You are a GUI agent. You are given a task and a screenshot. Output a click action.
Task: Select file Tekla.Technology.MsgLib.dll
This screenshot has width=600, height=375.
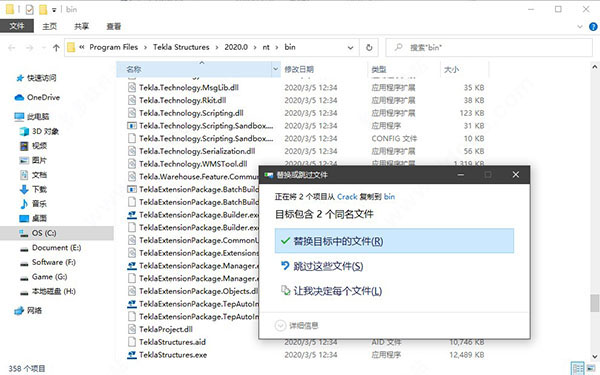point(189,88)
